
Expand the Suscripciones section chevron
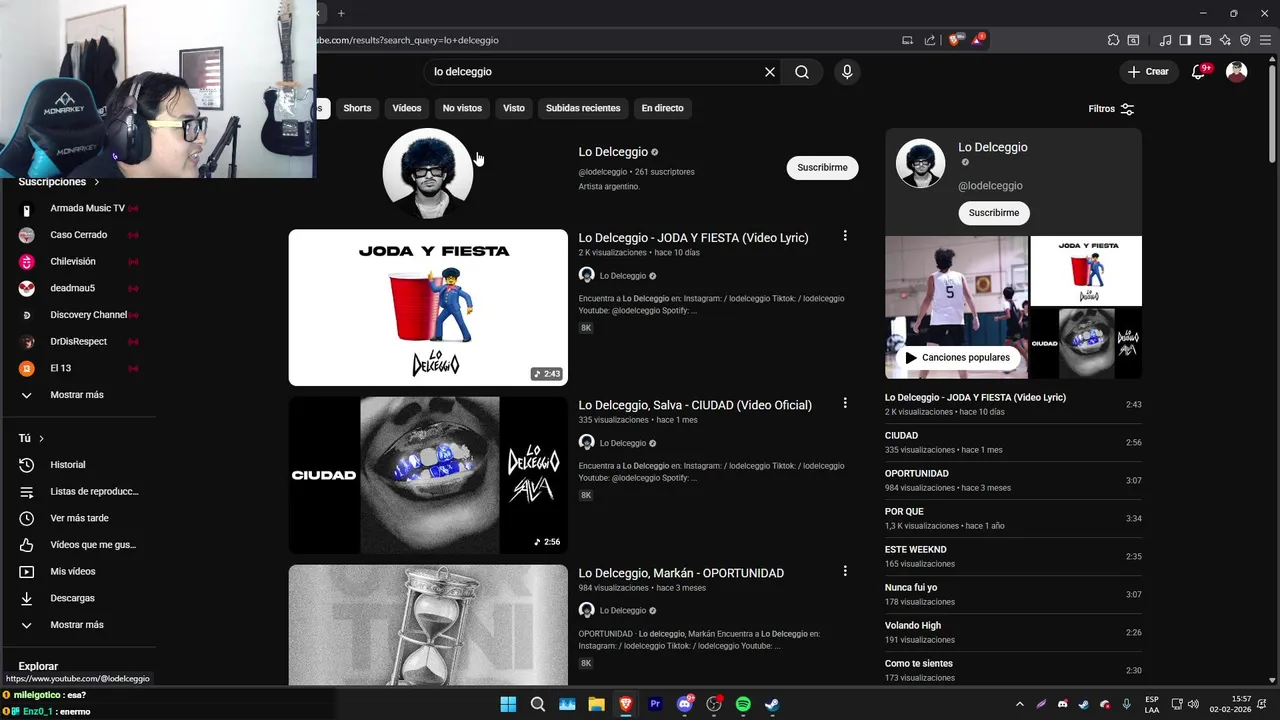(97, 182)
